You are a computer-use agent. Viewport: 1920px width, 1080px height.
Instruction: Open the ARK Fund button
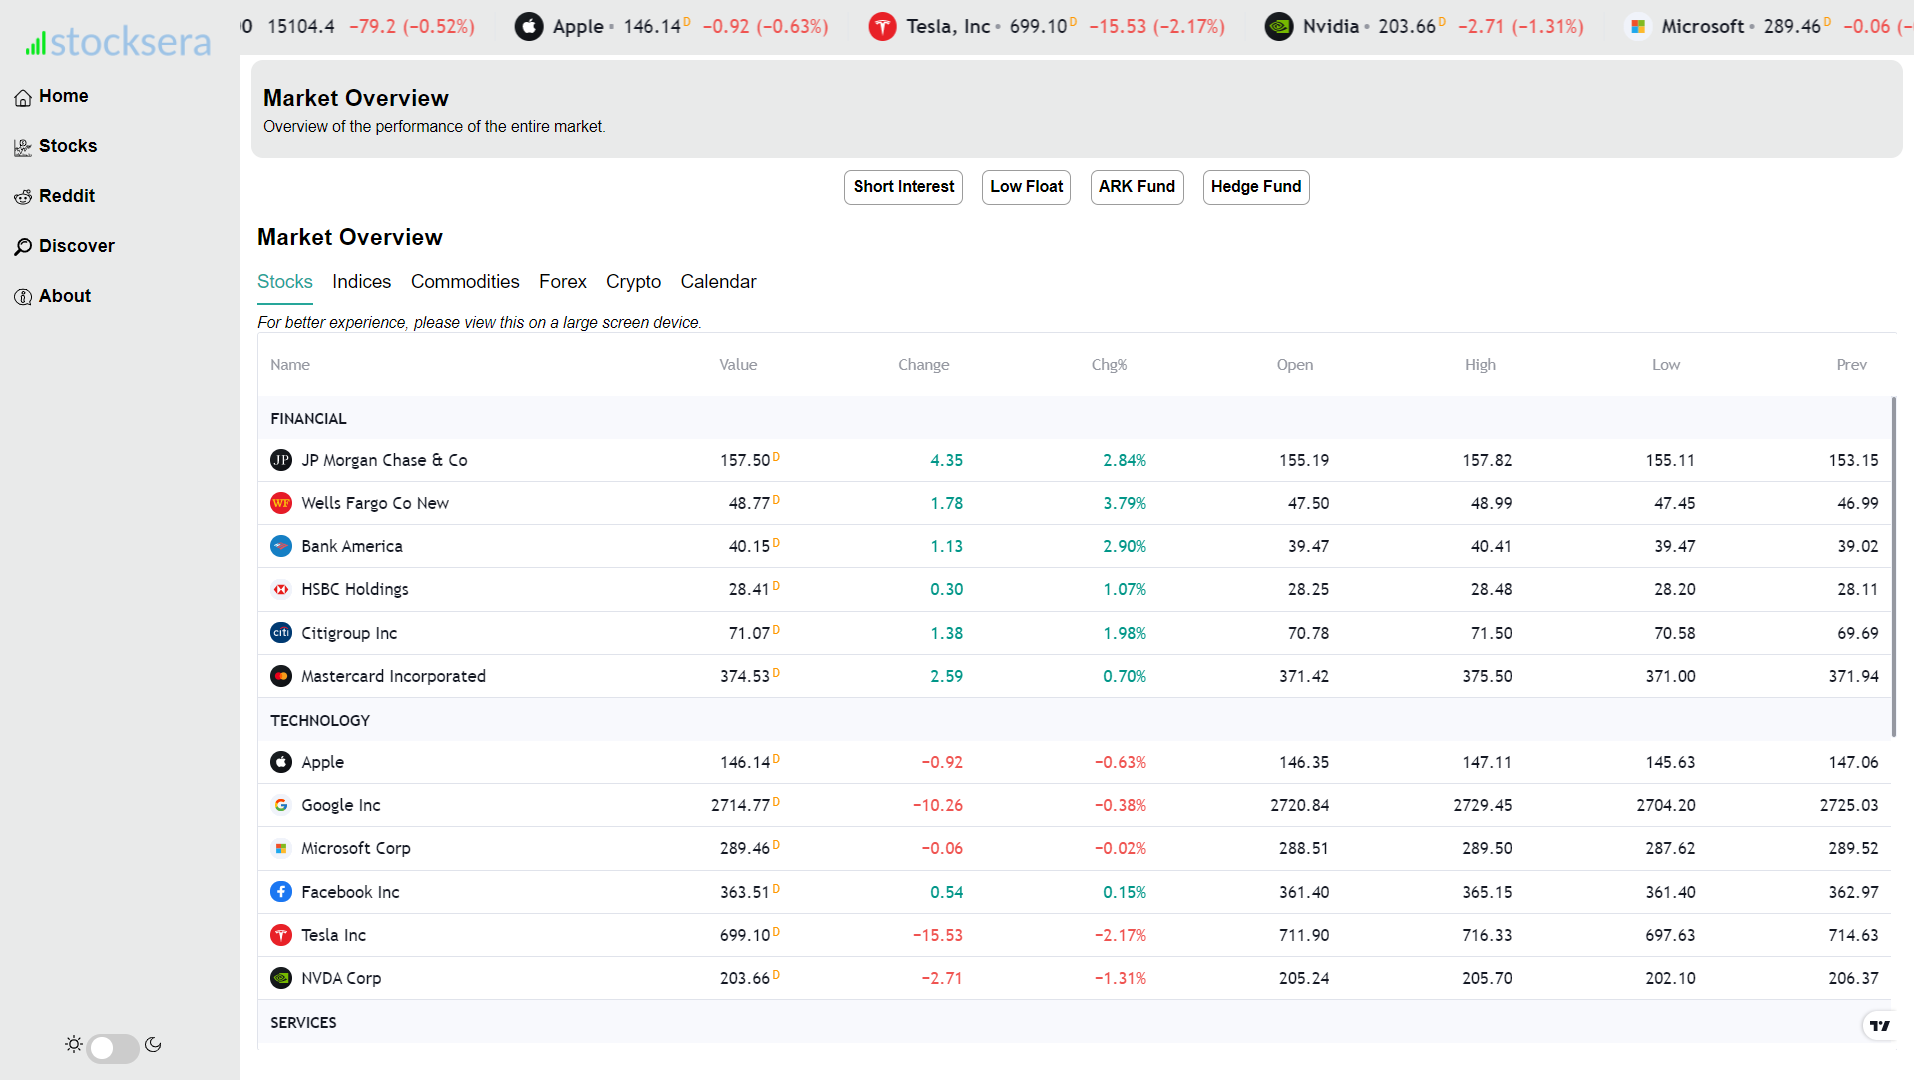[x=1136, y=187]
